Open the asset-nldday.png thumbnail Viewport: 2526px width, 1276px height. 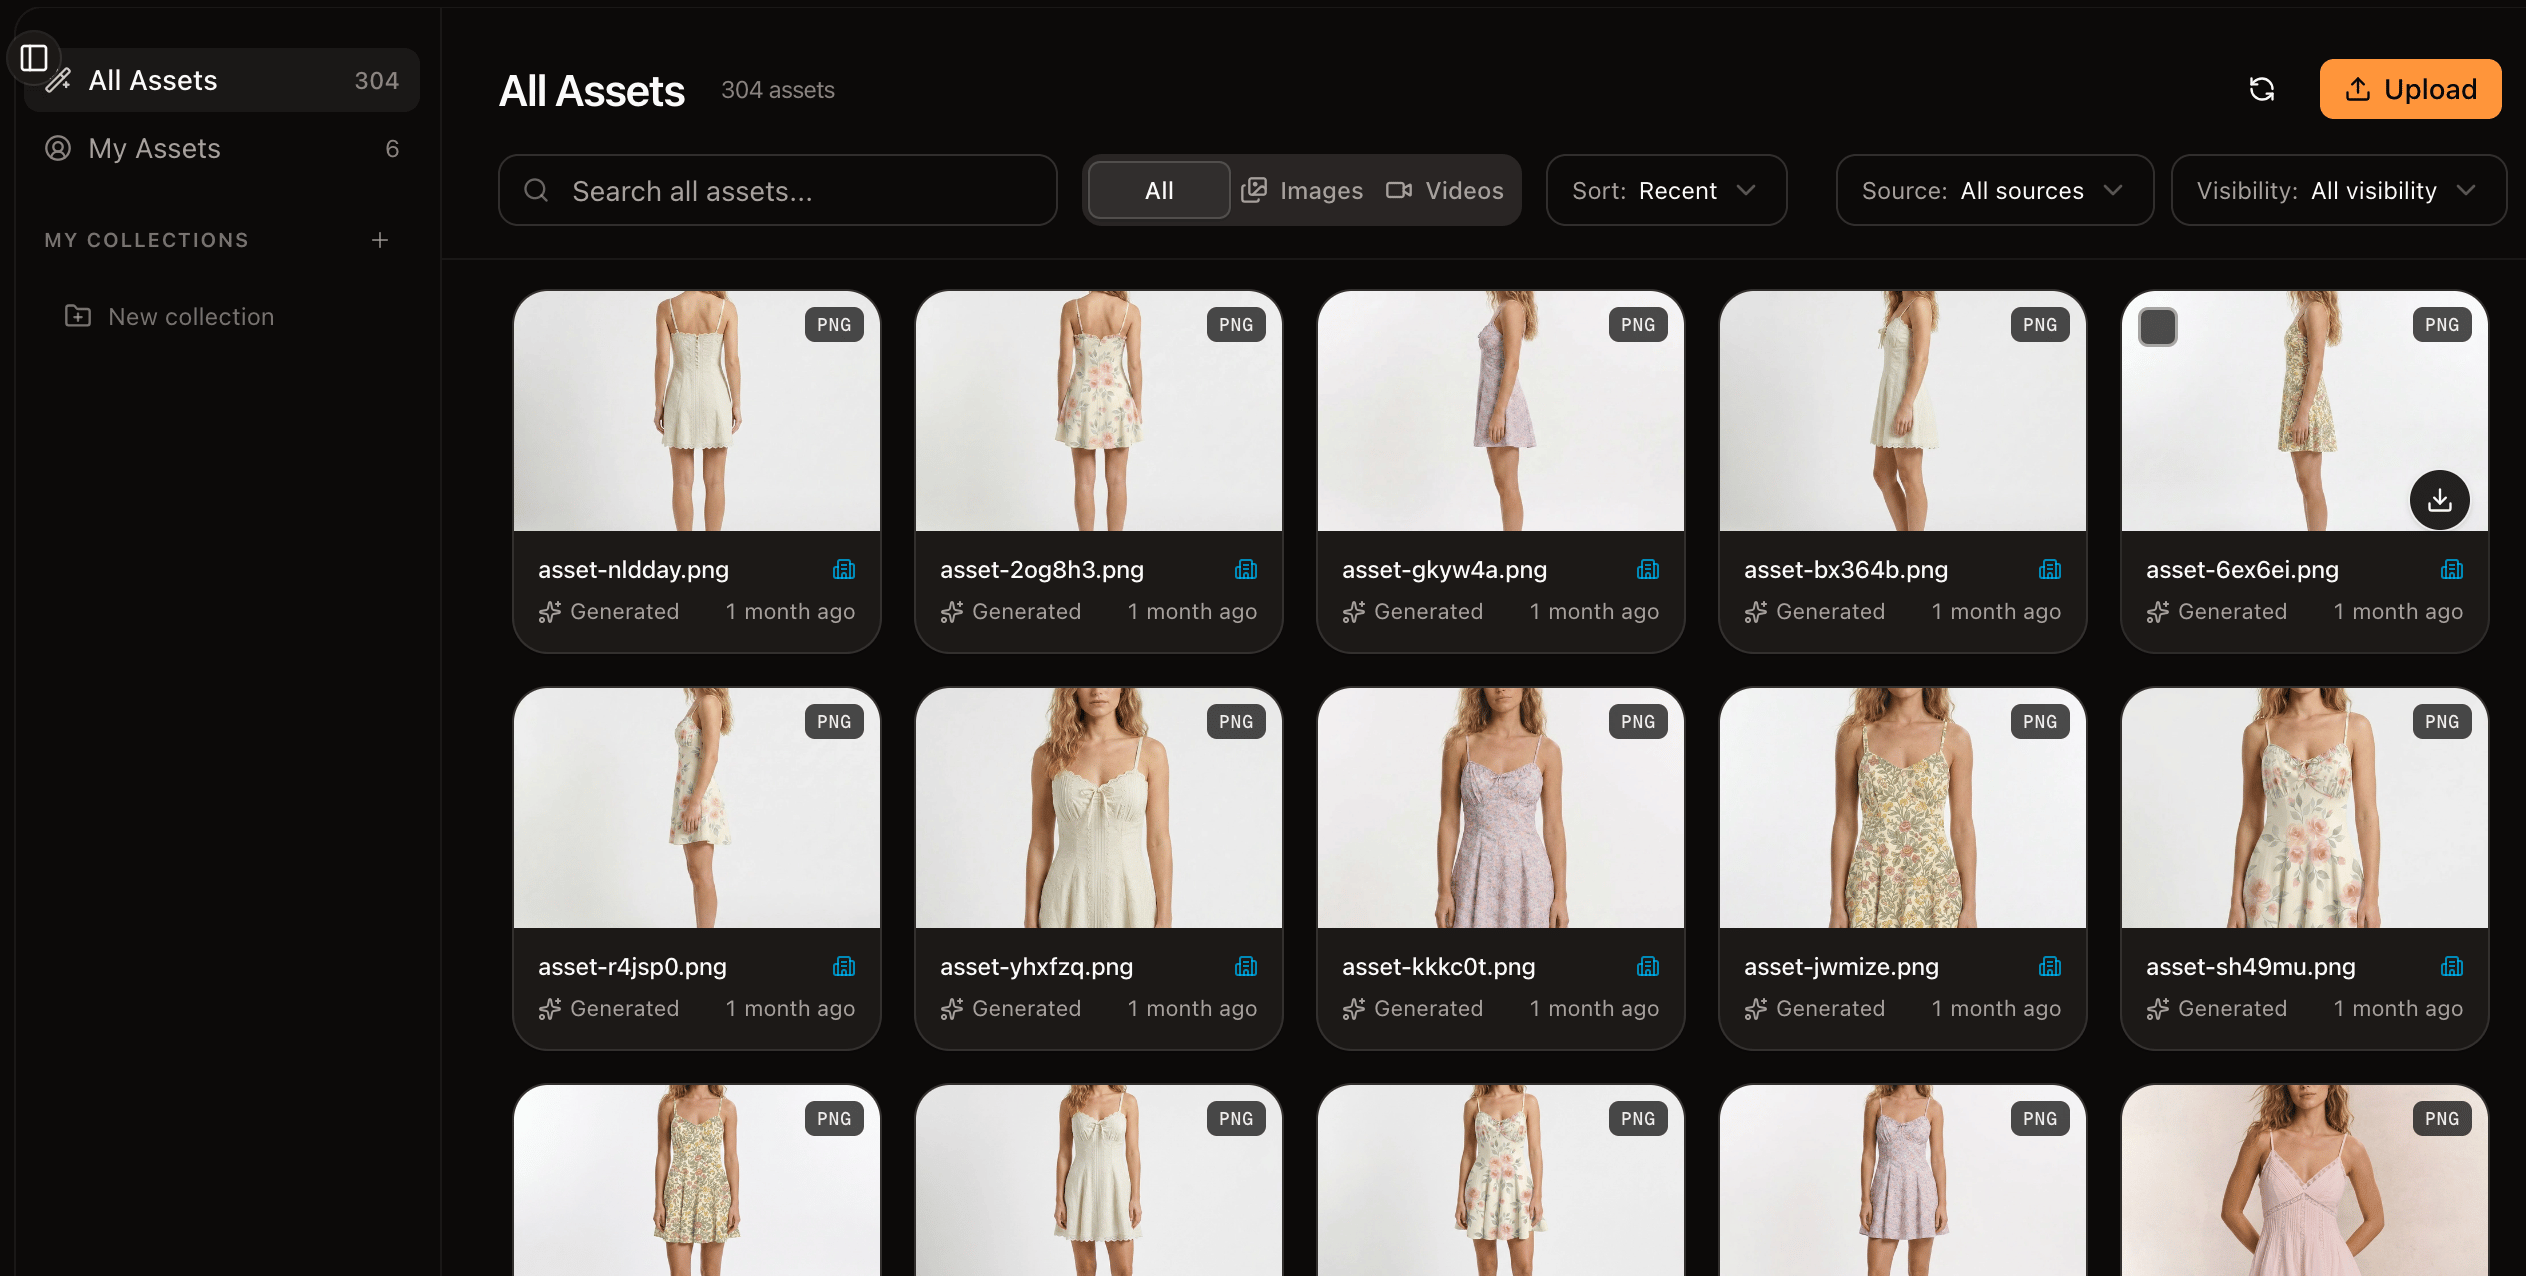pyautogui.click(x=697, y=411)
